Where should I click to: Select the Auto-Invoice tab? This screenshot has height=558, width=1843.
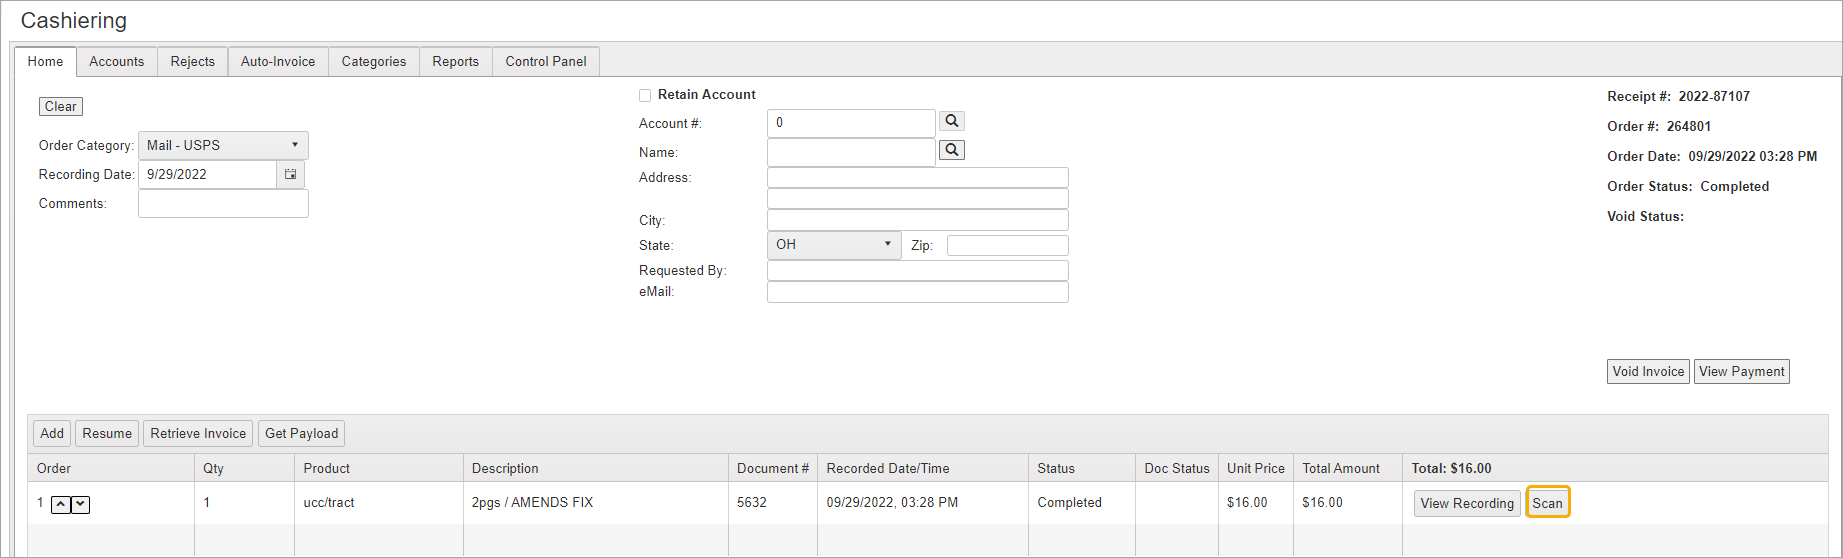tap(278, 62)
